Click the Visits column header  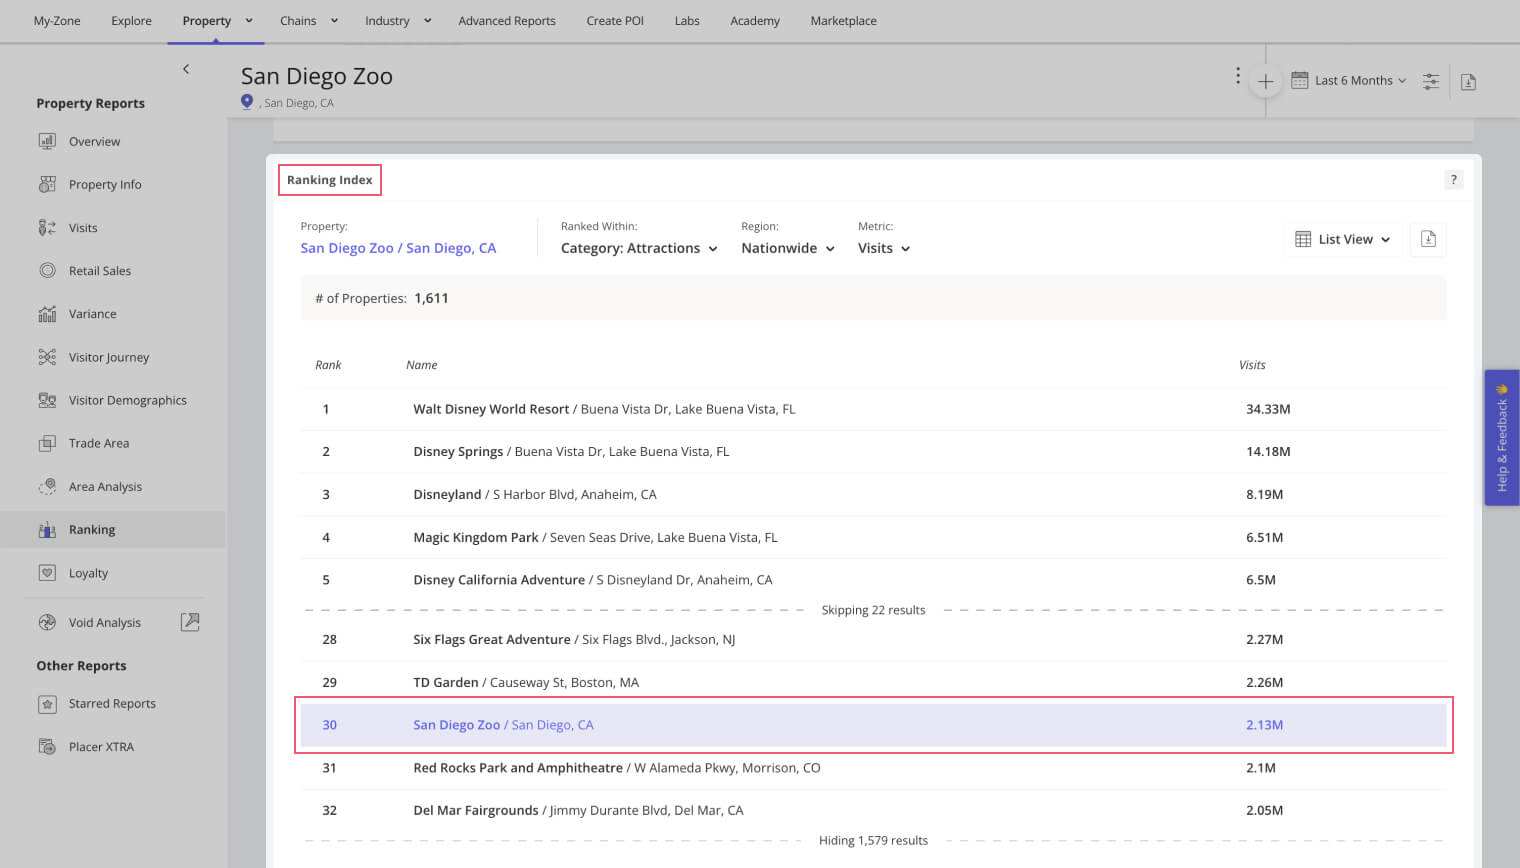[1252, 365]
